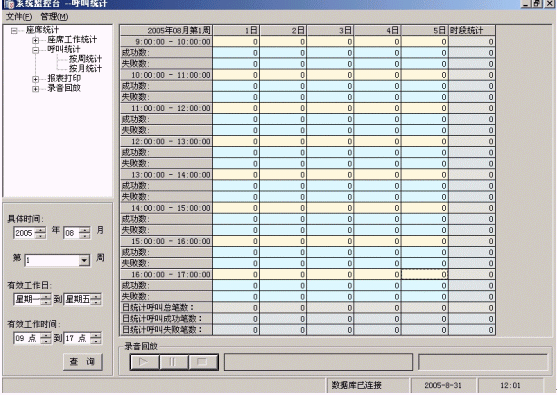Select 按月统计 in the tree

[85, 69]
